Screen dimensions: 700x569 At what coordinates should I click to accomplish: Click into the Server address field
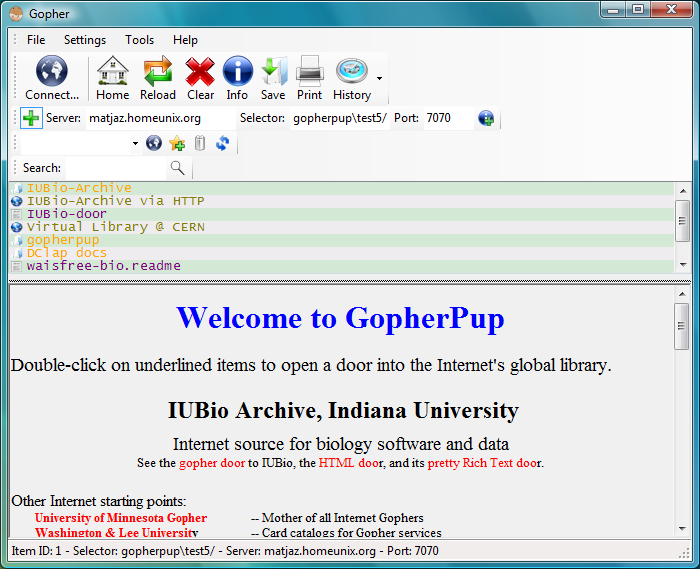coord(158,118)
